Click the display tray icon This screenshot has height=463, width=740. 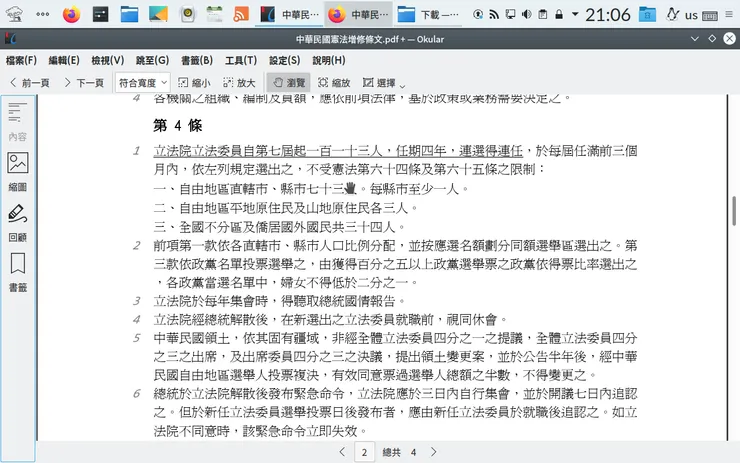click(510, 15)
